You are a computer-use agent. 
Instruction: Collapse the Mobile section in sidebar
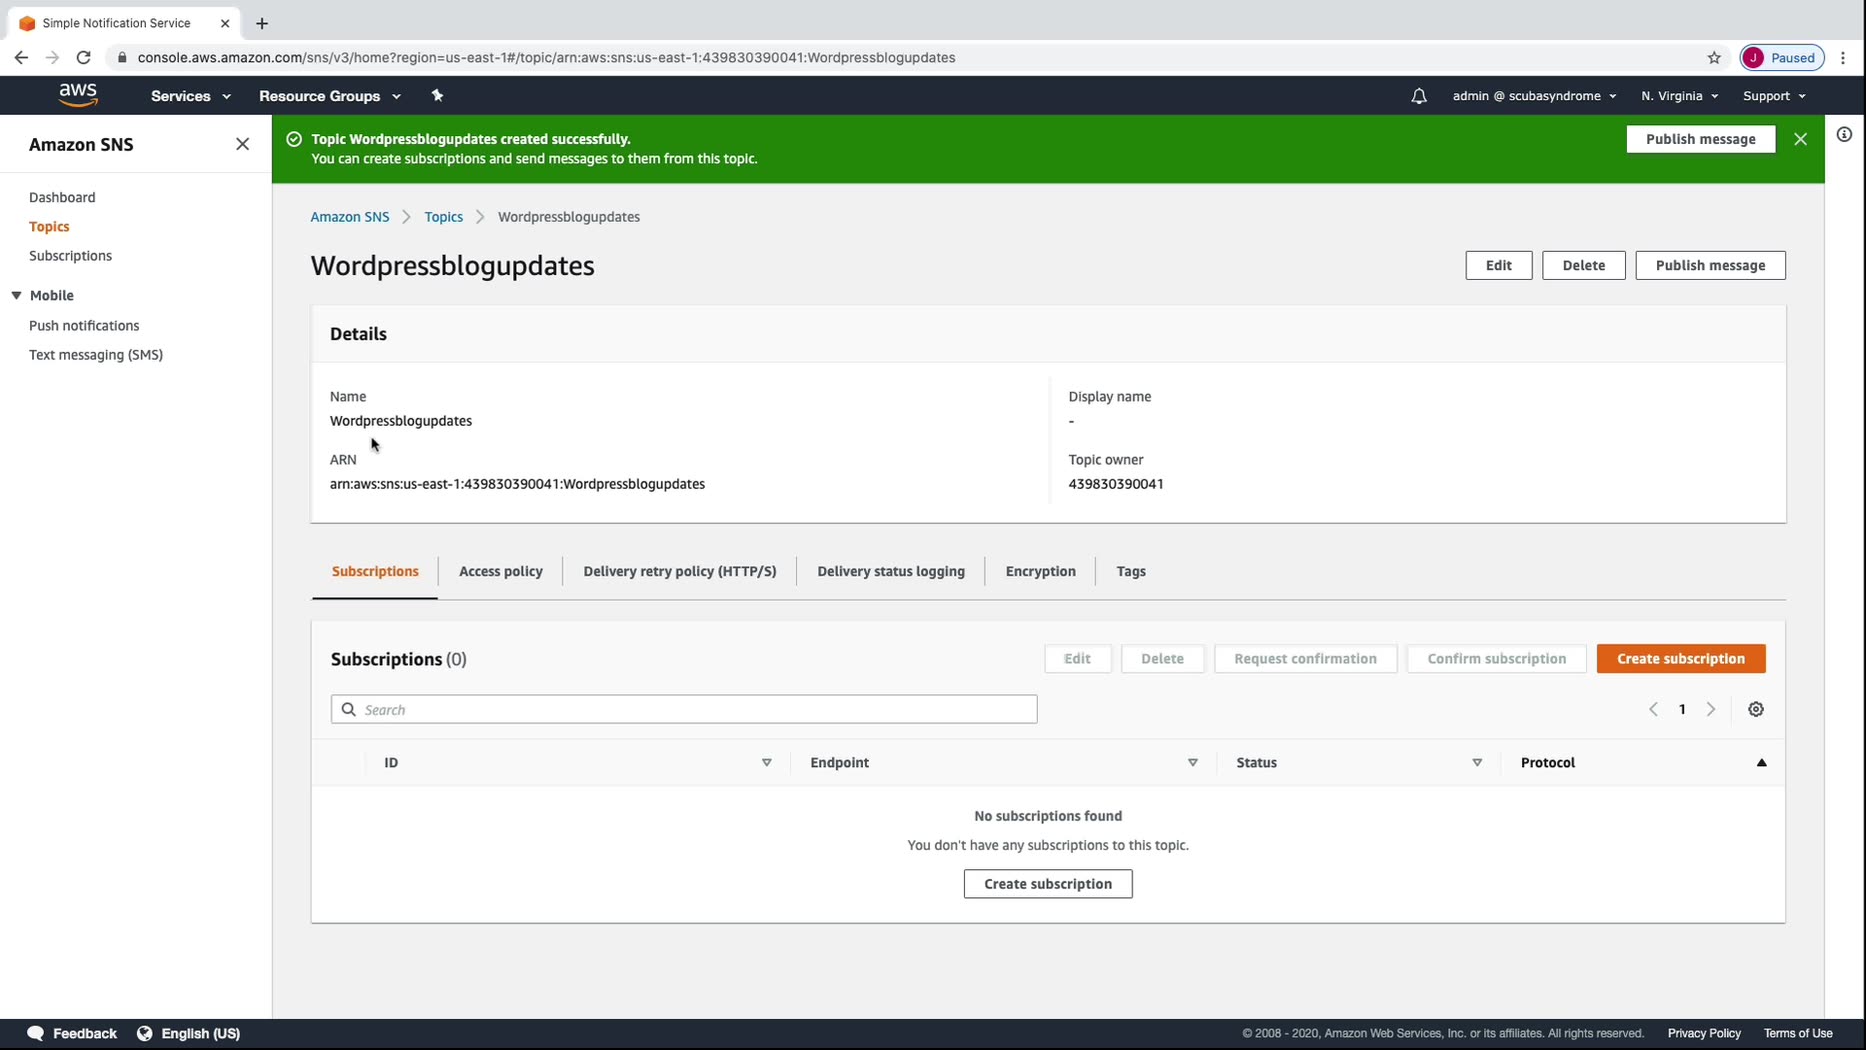coord(17,296)
